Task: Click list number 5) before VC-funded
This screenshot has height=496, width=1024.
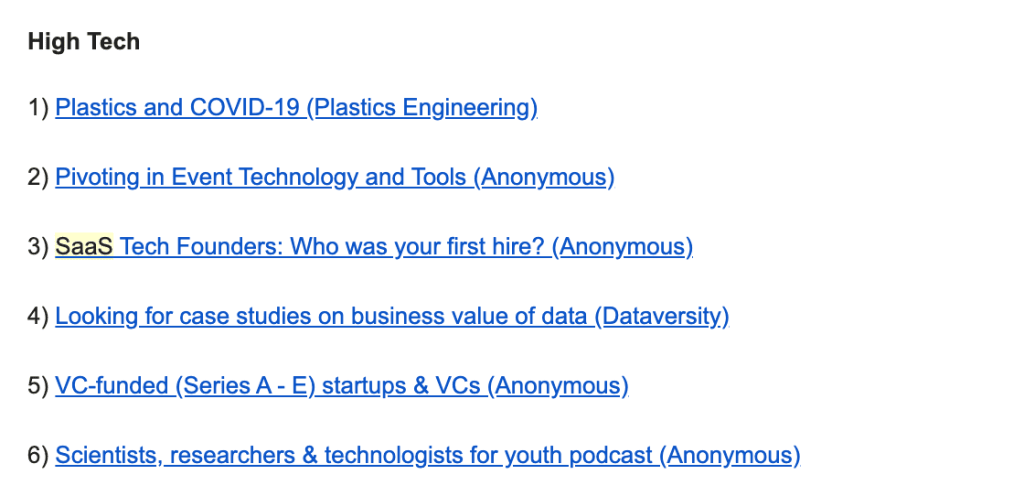Action: (x=39, y=386)
